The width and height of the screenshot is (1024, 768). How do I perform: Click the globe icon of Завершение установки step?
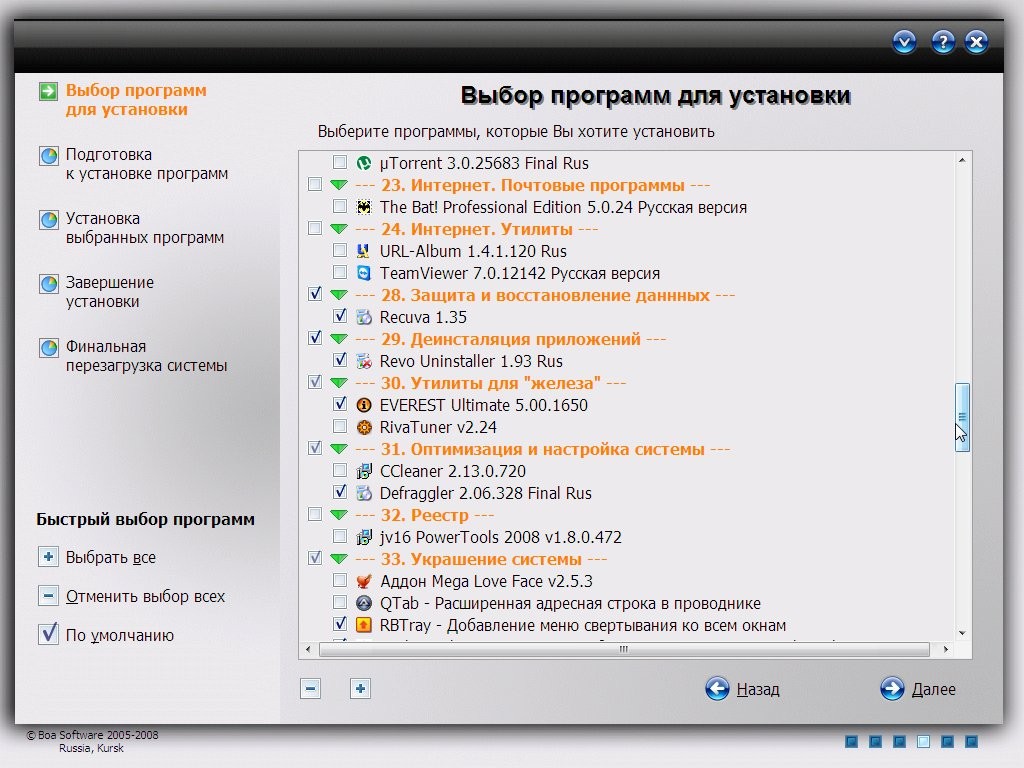(x=49, y=283)
